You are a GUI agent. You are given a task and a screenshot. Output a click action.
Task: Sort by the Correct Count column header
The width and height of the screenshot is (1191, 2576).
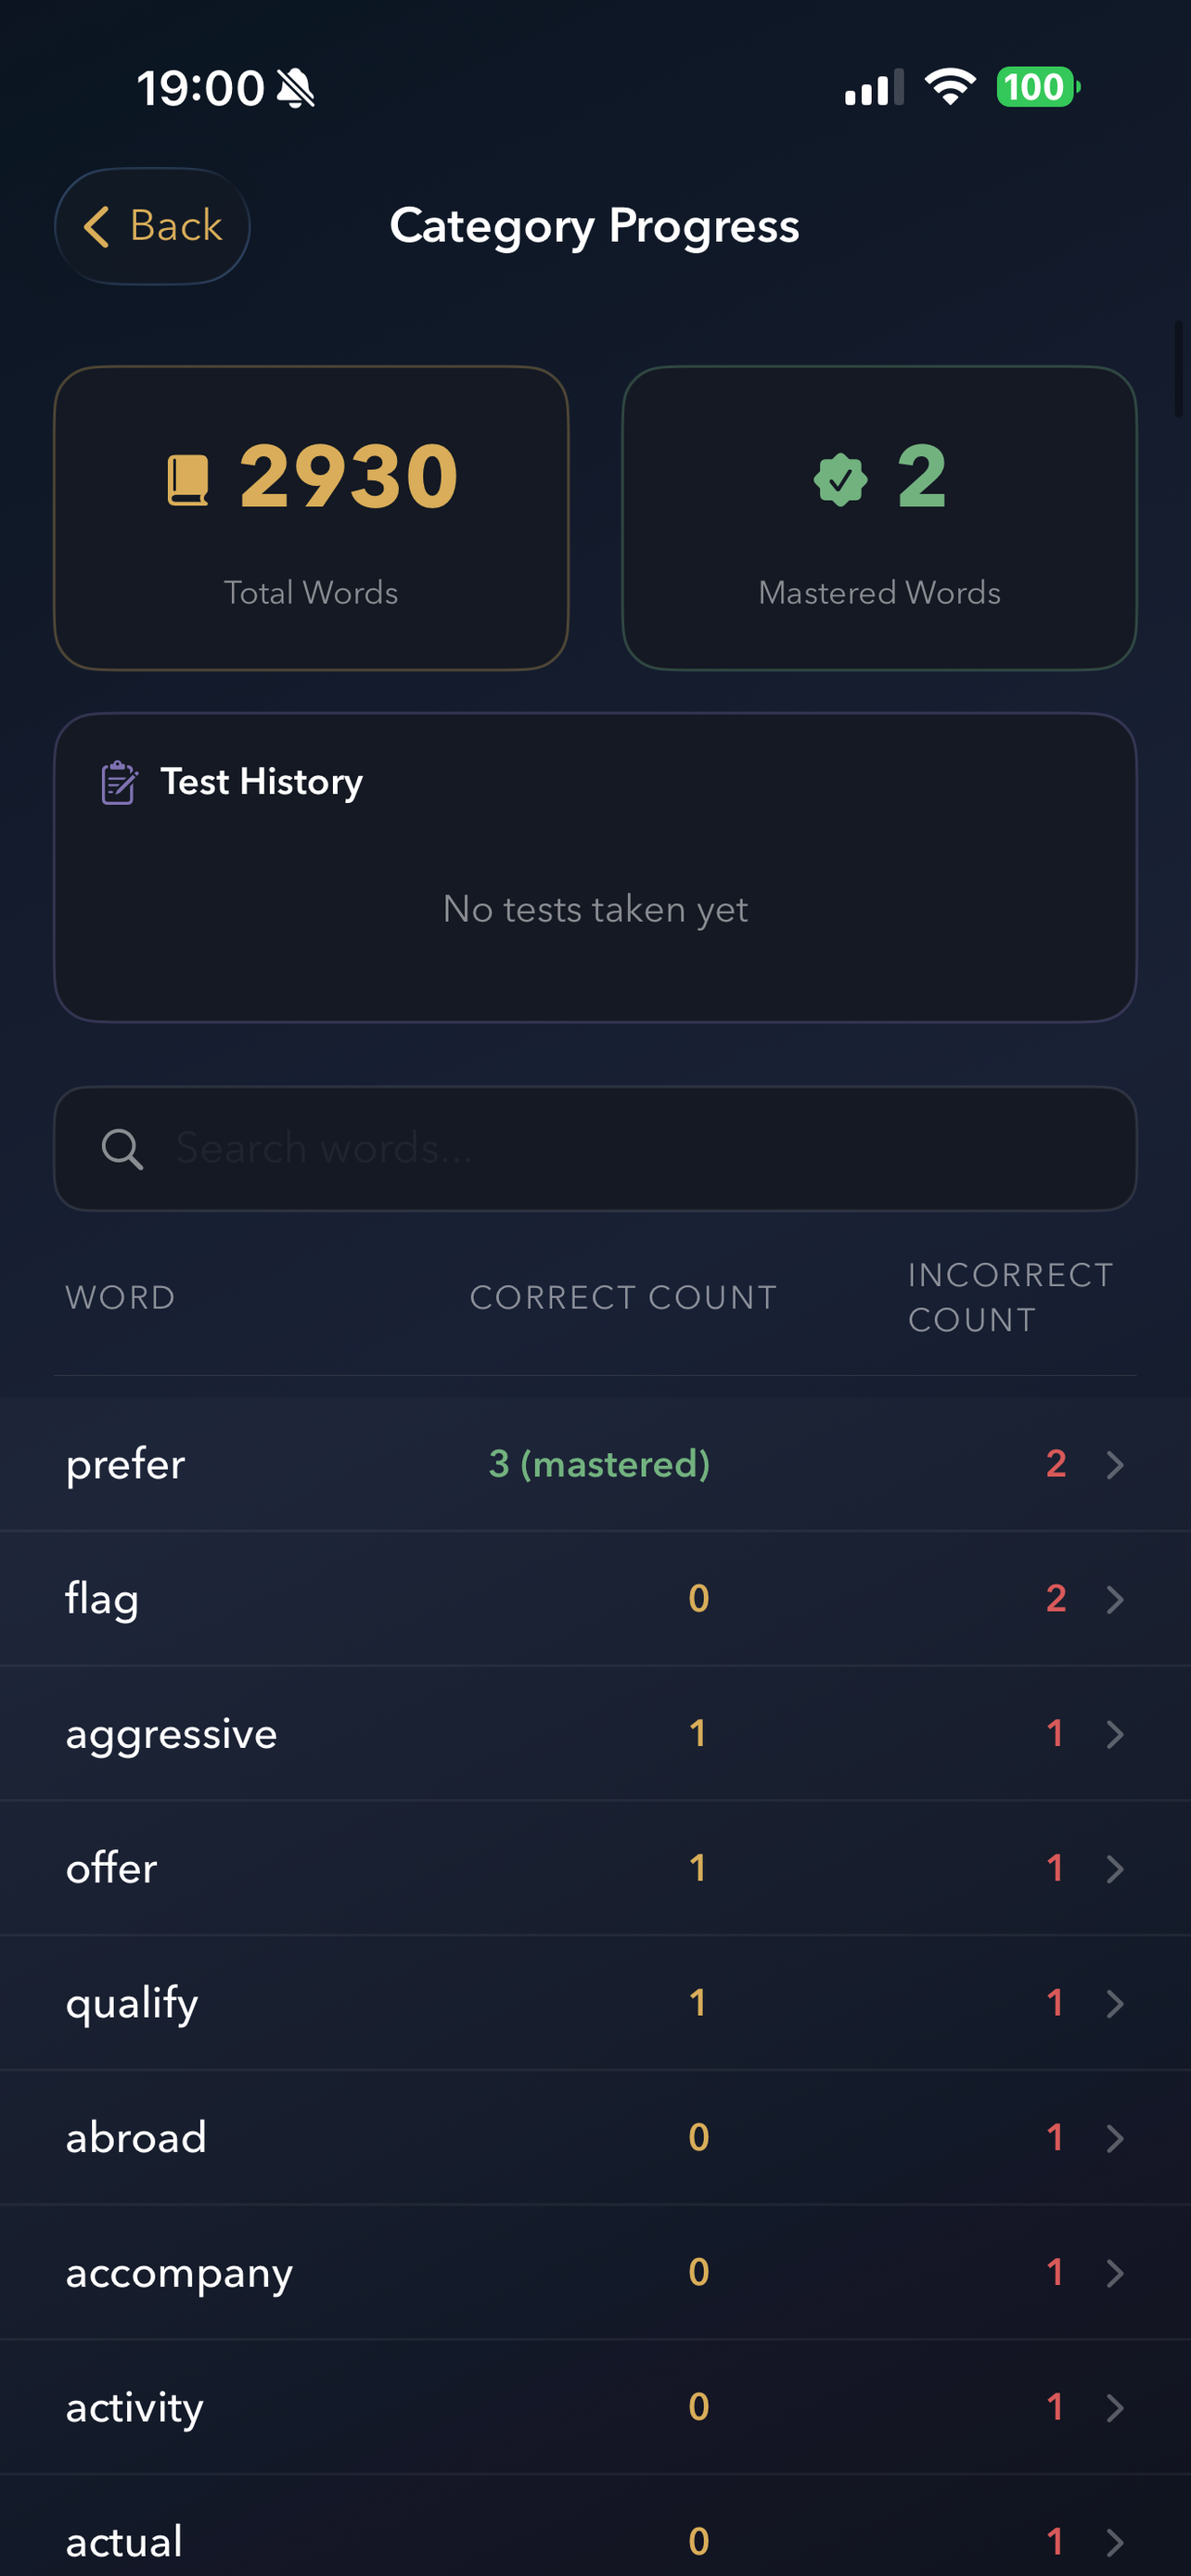tap(623, 1298)
